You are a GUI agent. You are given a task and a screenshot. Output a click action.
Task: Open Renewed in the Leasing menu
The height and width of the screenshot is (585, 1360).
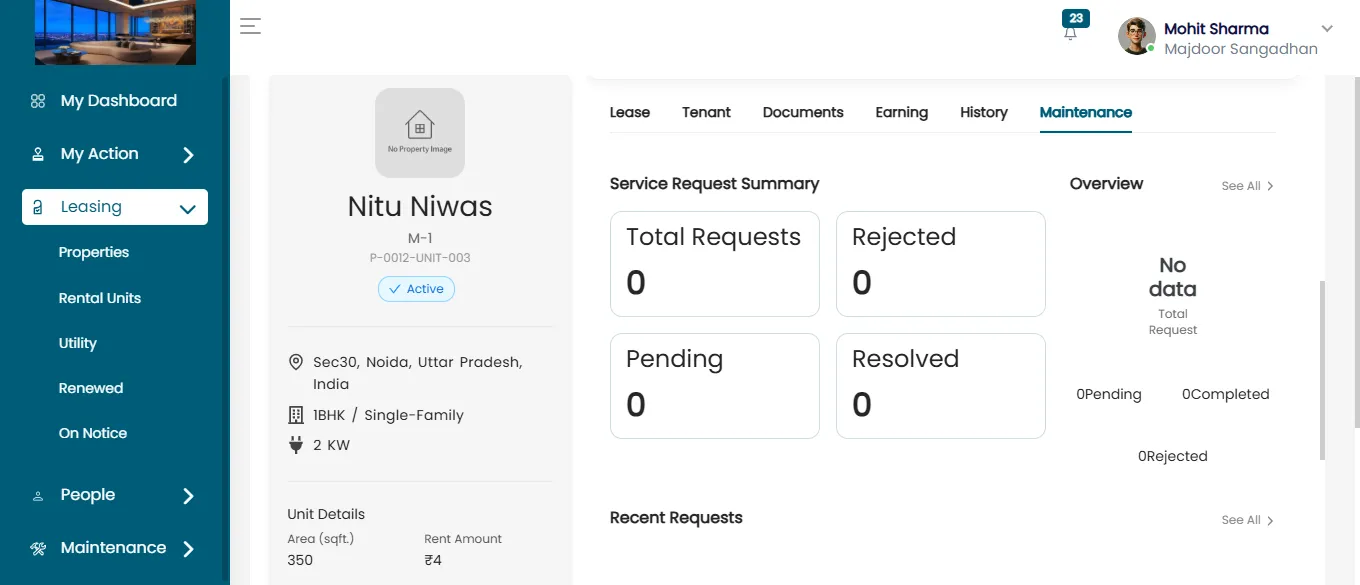pos(91,388)
